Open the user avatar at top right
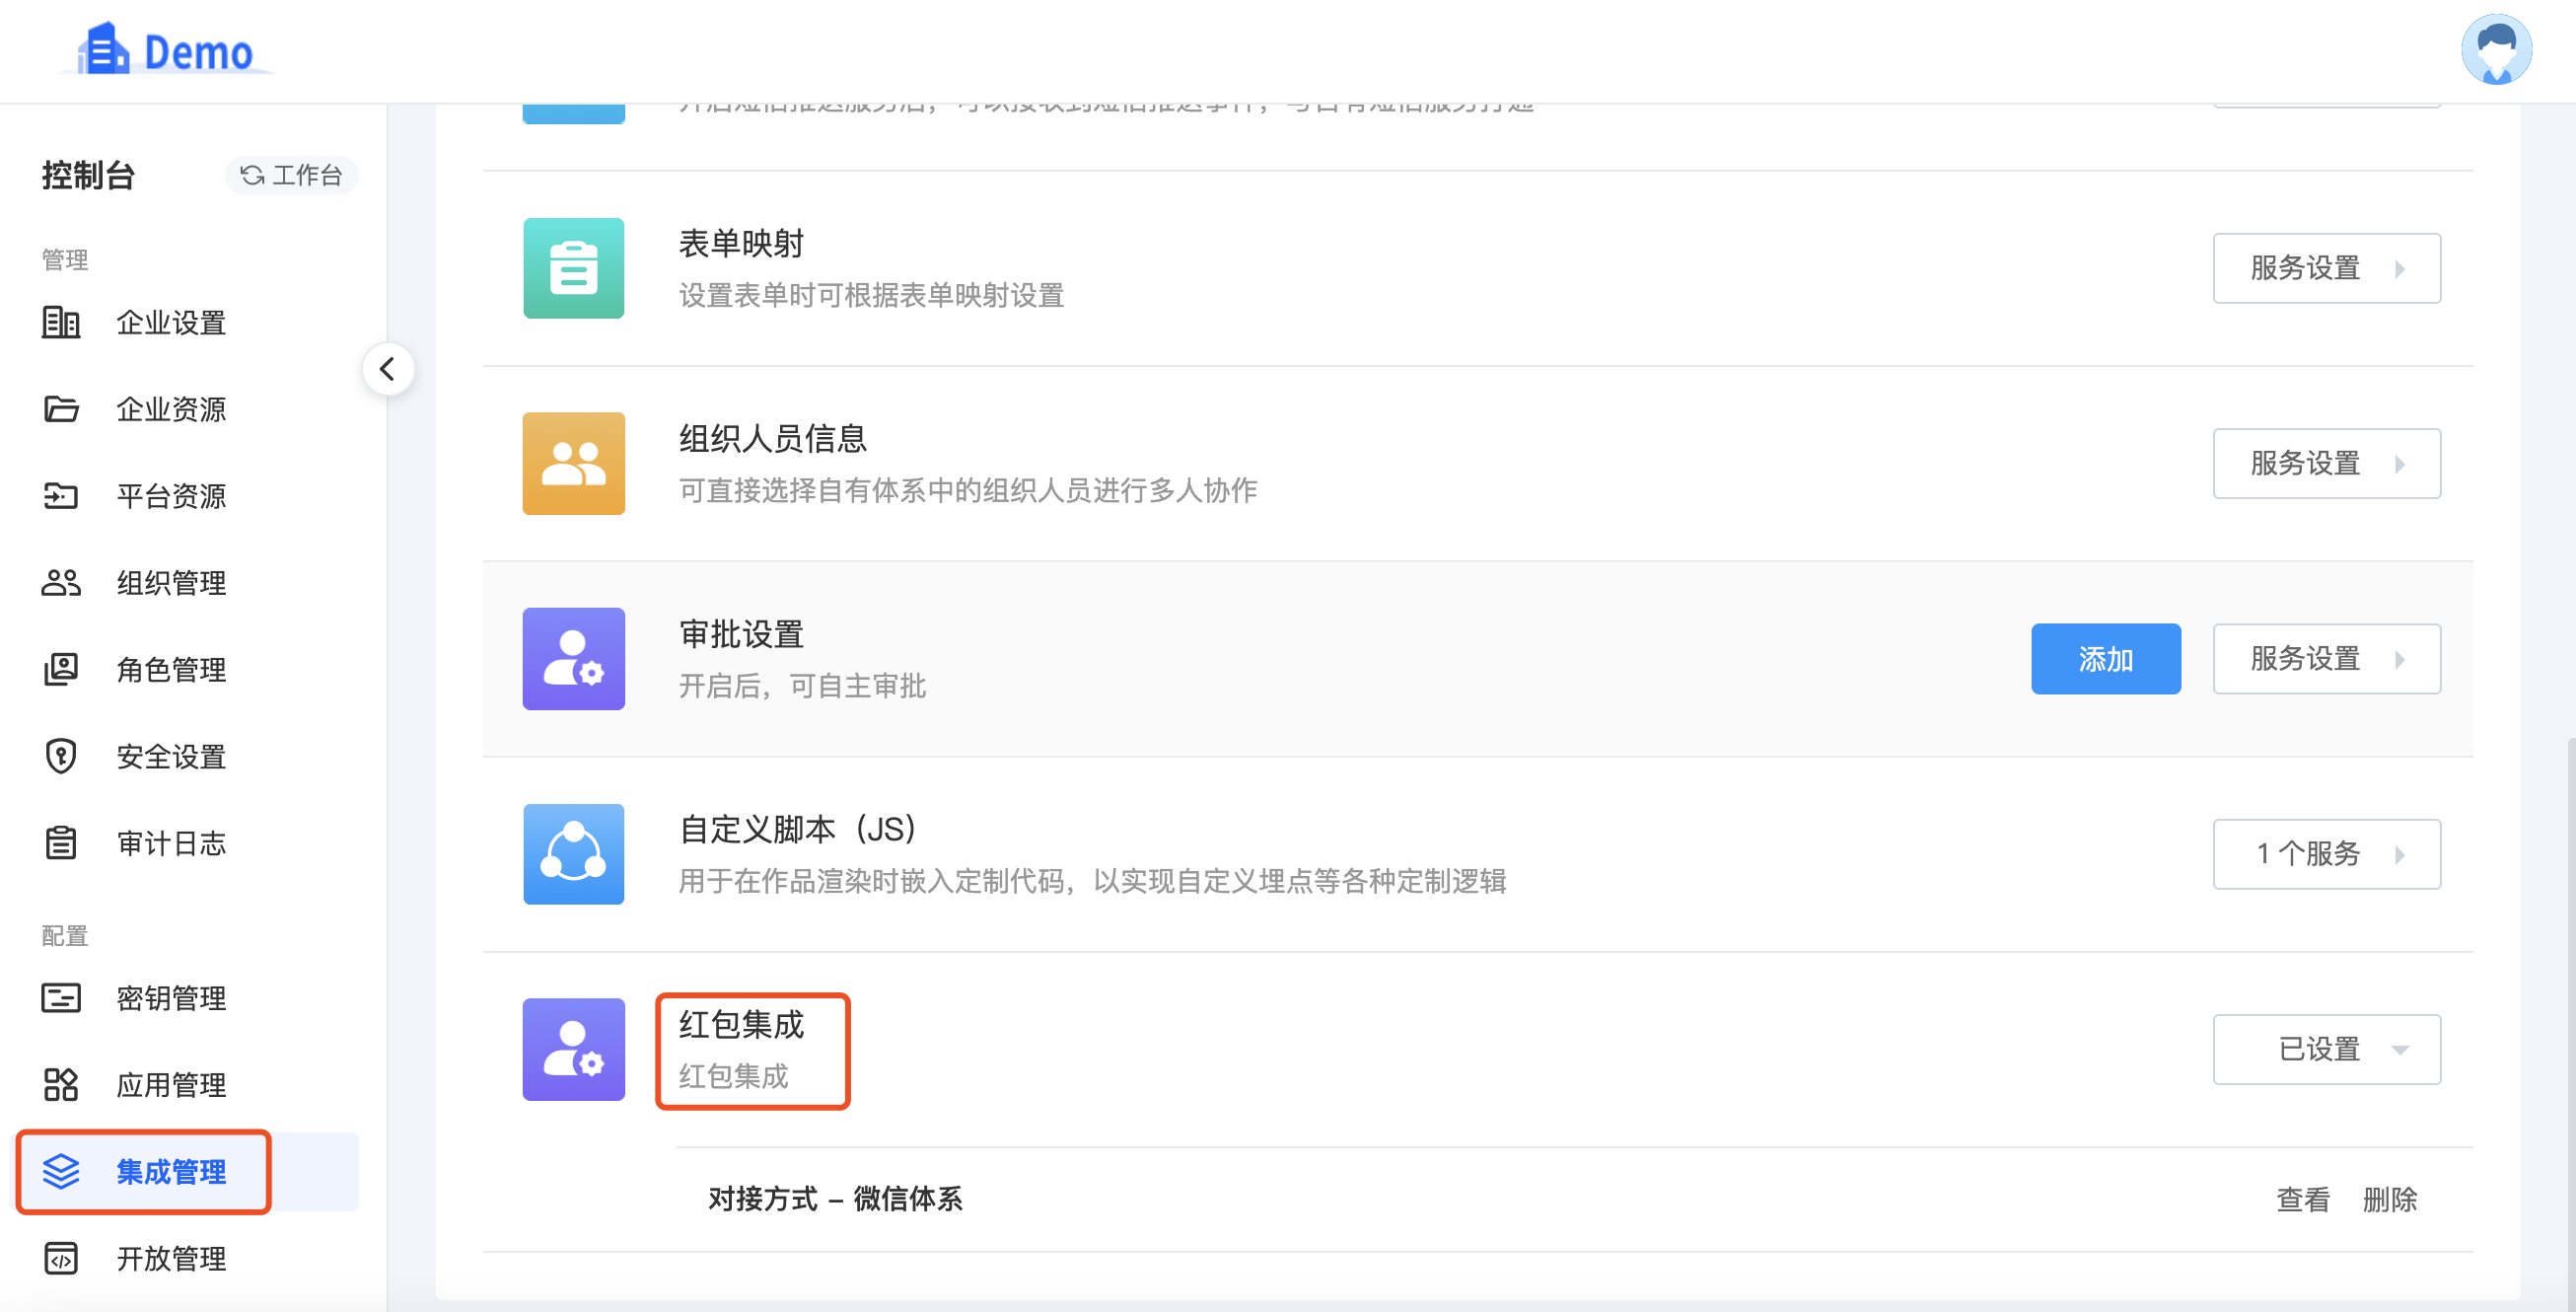 coord(2496,49)
